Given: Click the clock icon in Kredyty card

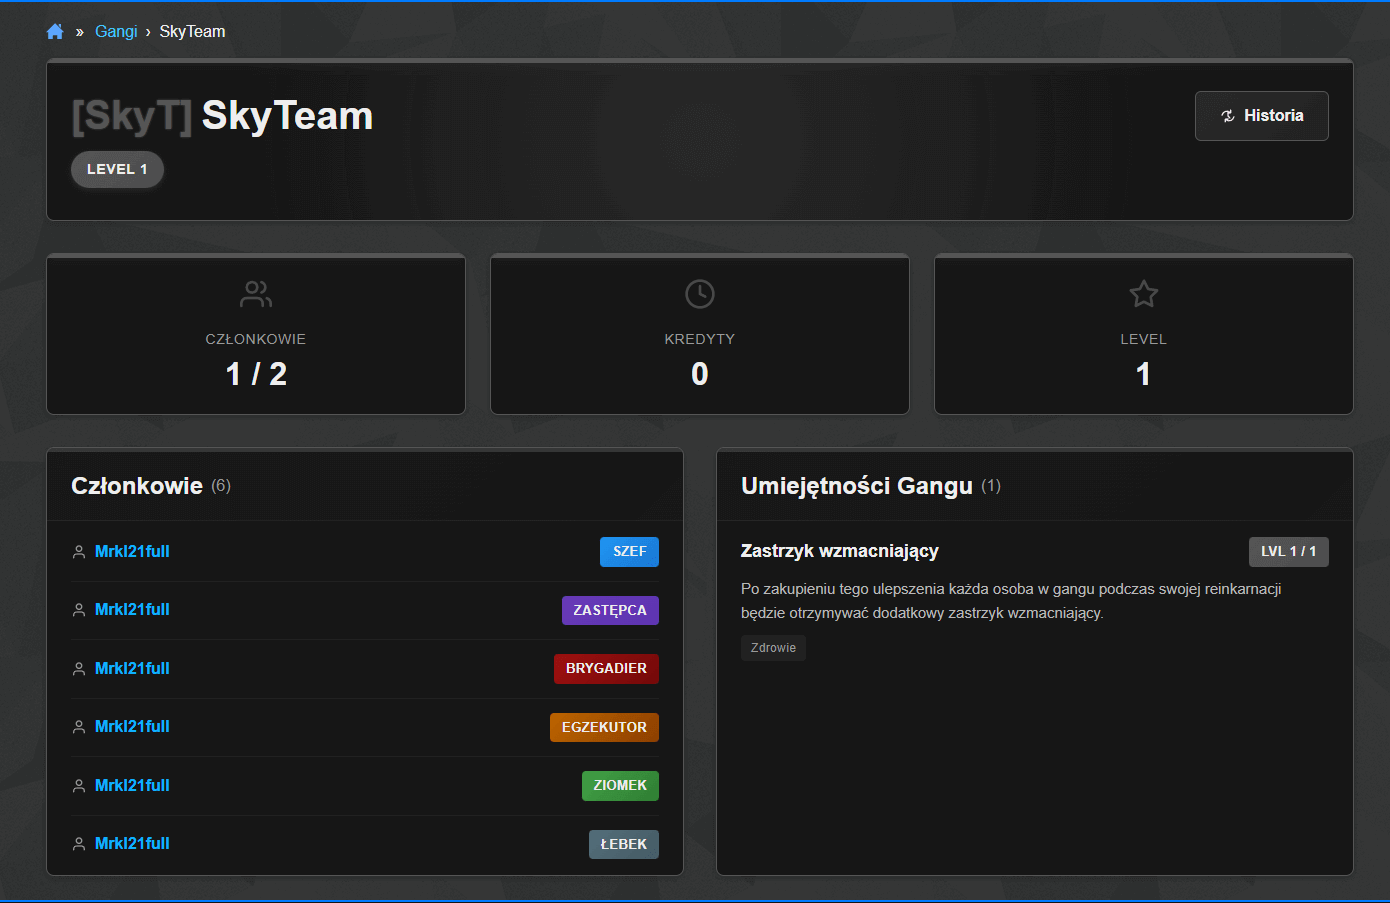Looking at the screenshot, I should (700, 294).
